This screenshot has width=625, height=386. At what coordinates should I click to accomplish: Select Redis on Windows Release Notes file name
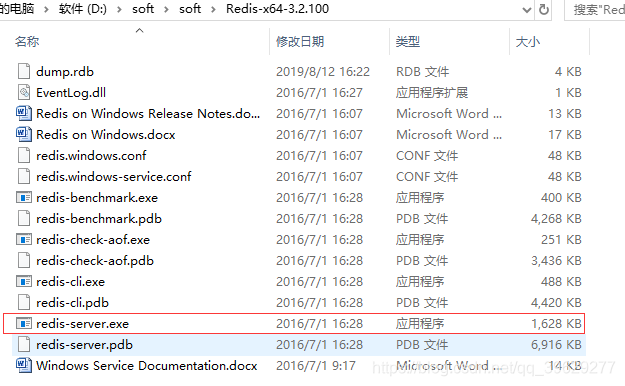point(148,114)
